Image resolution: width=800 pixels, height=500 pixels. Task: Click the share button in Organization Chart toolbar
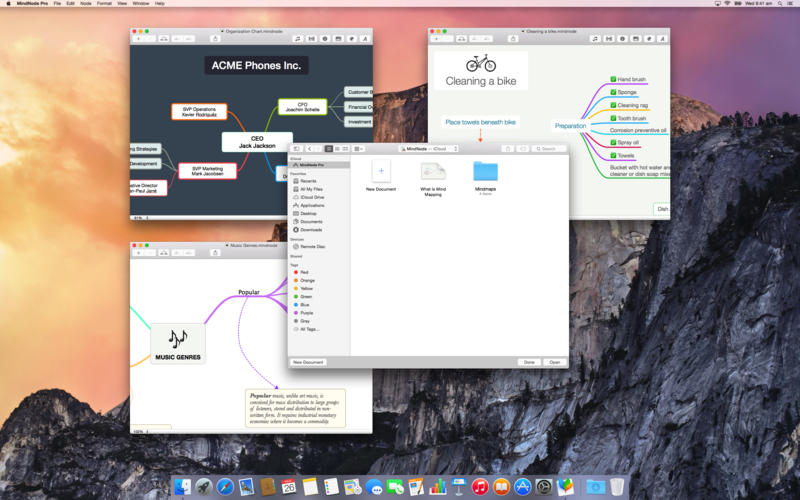[216, 38]
